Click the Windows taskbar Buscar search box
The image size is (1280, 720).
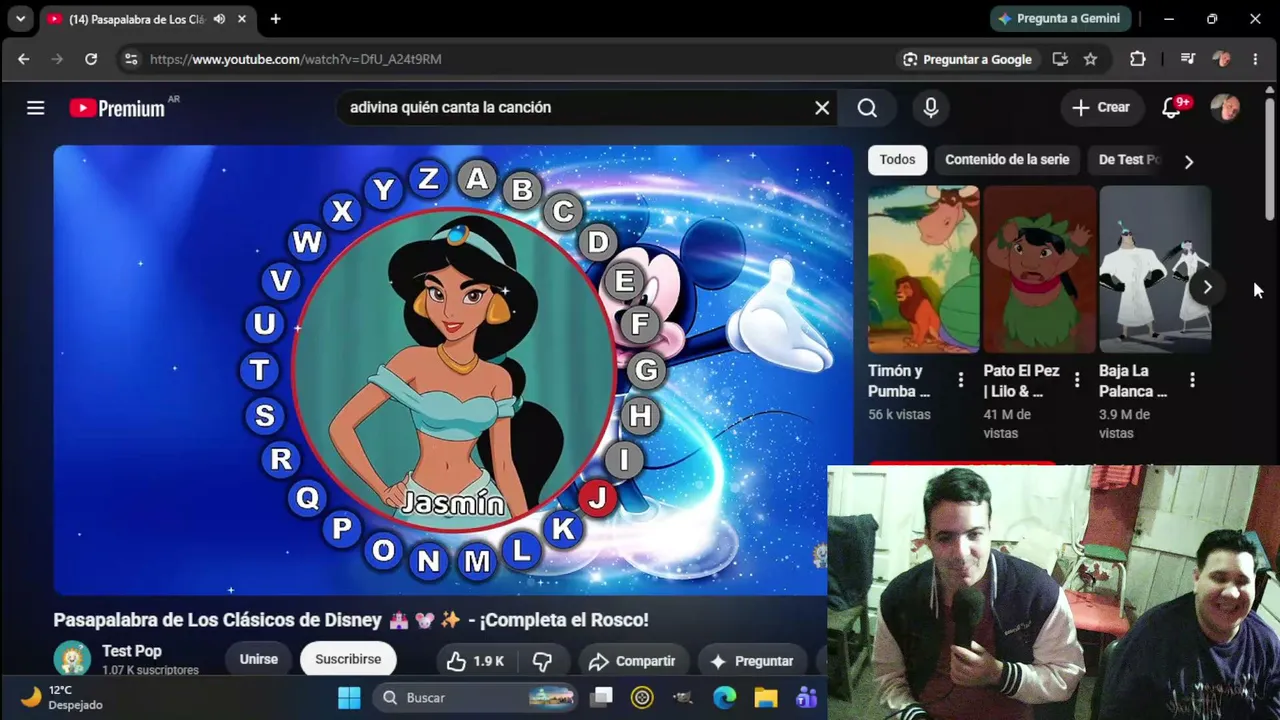[x=476, y=697]
